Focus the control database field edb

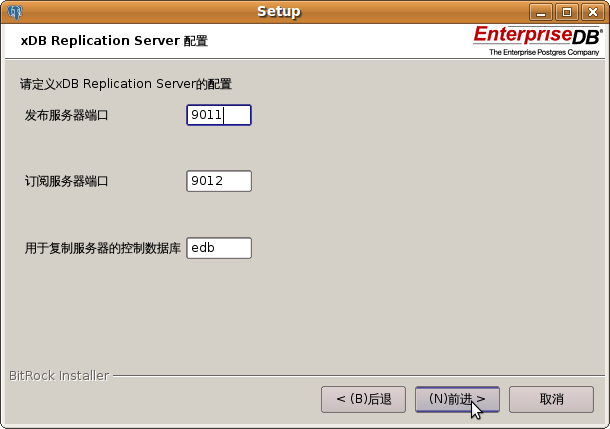[x=219, y=248]
